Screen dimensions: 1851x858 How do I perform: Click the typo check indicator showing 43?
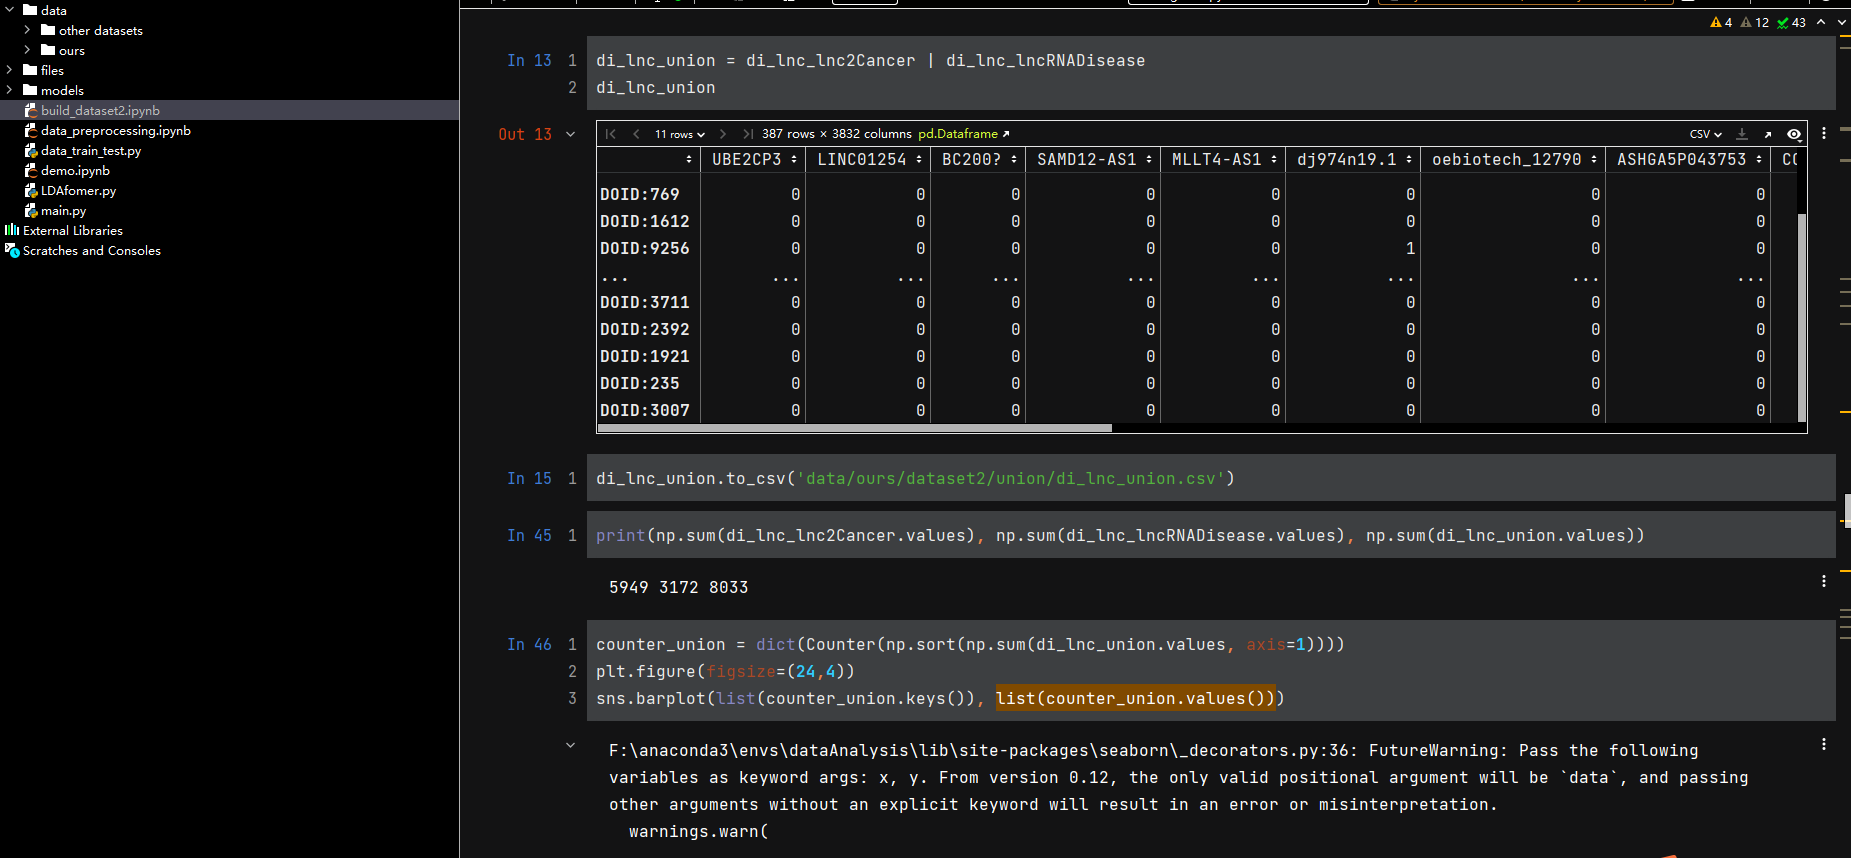coord(1792,22)
